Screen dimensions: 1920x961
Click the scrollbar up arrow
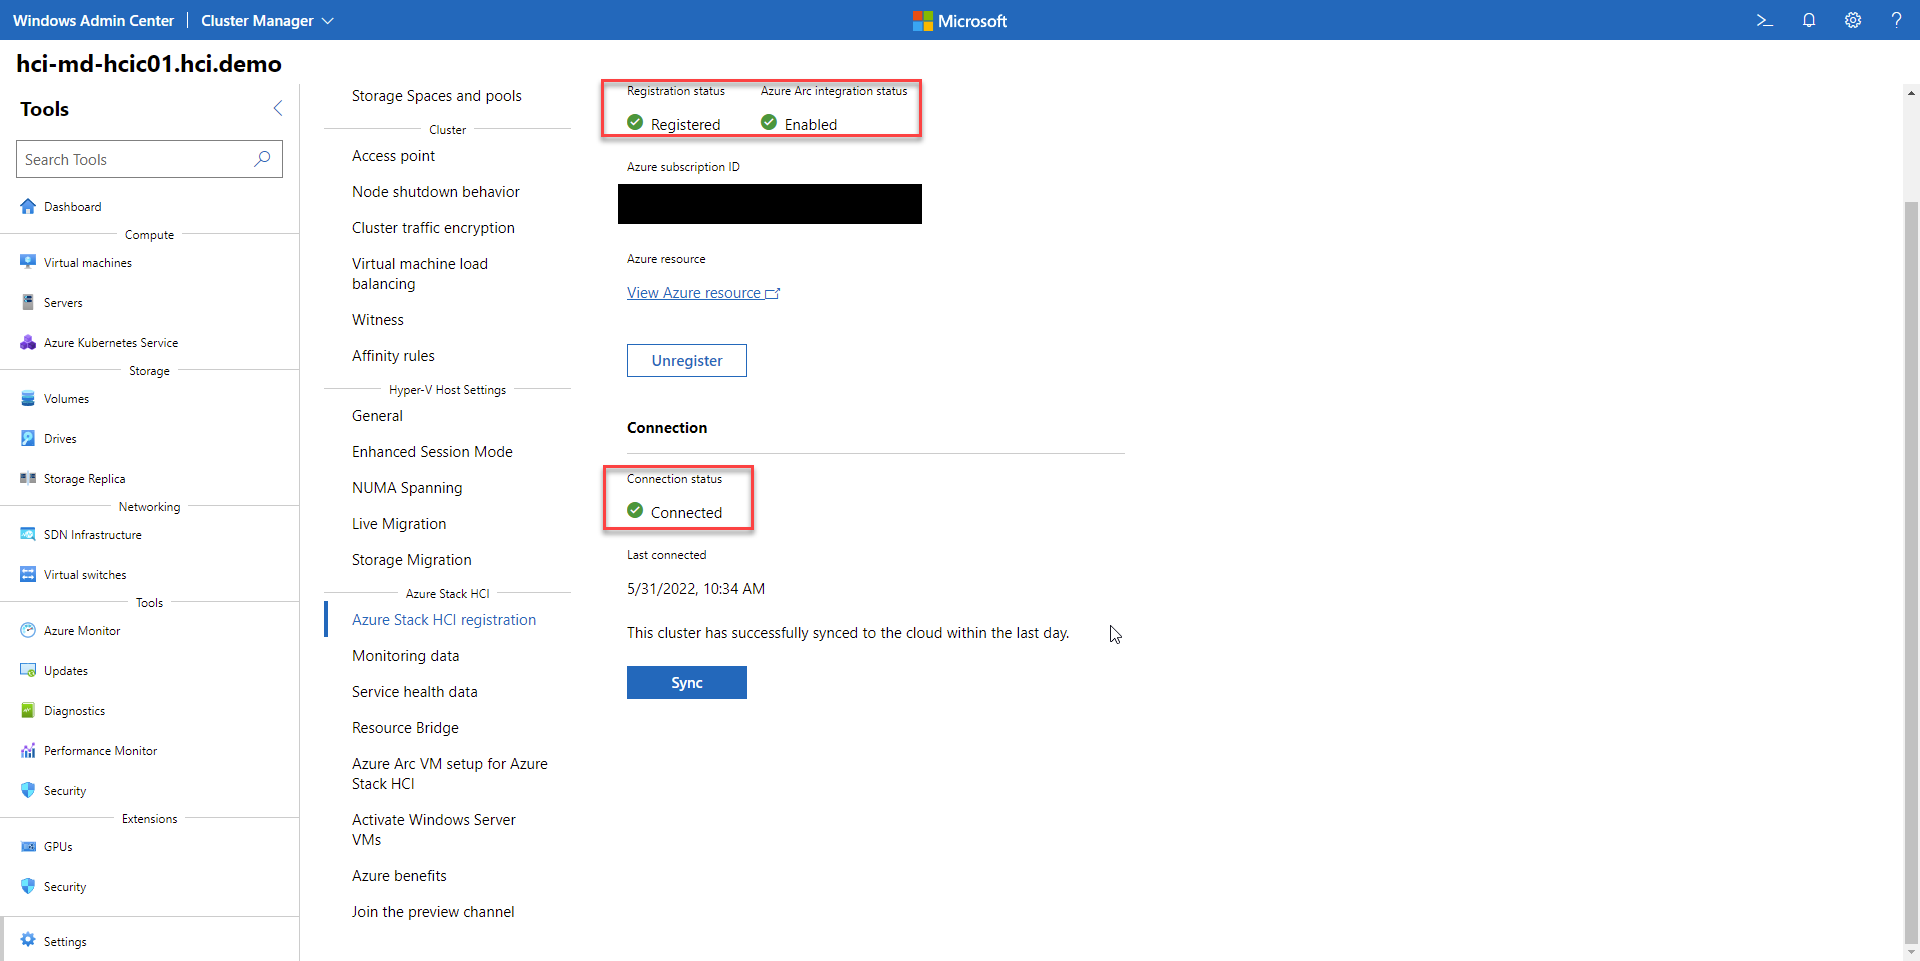pos(1911,93)
